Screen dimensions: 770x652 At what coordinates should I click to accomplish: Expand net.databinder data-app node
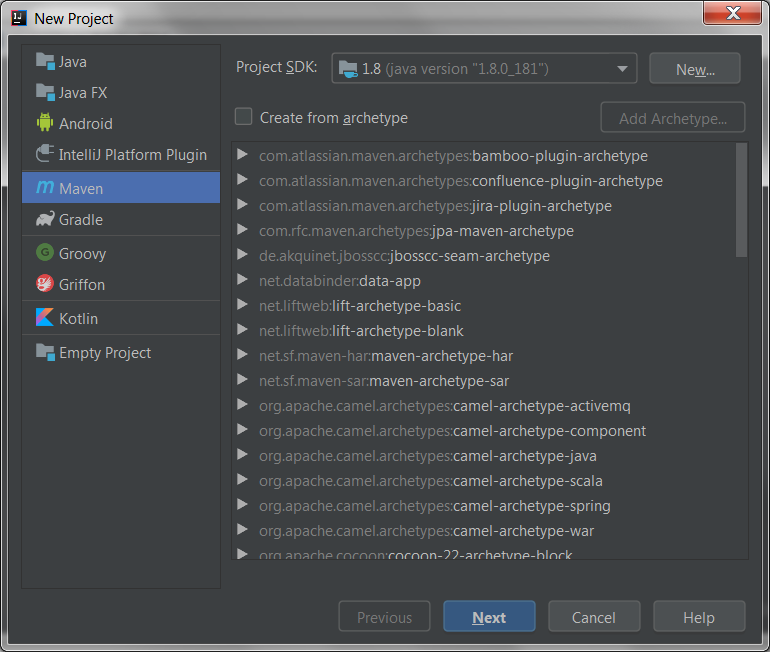pyautogui.click(x=242, y=280)
